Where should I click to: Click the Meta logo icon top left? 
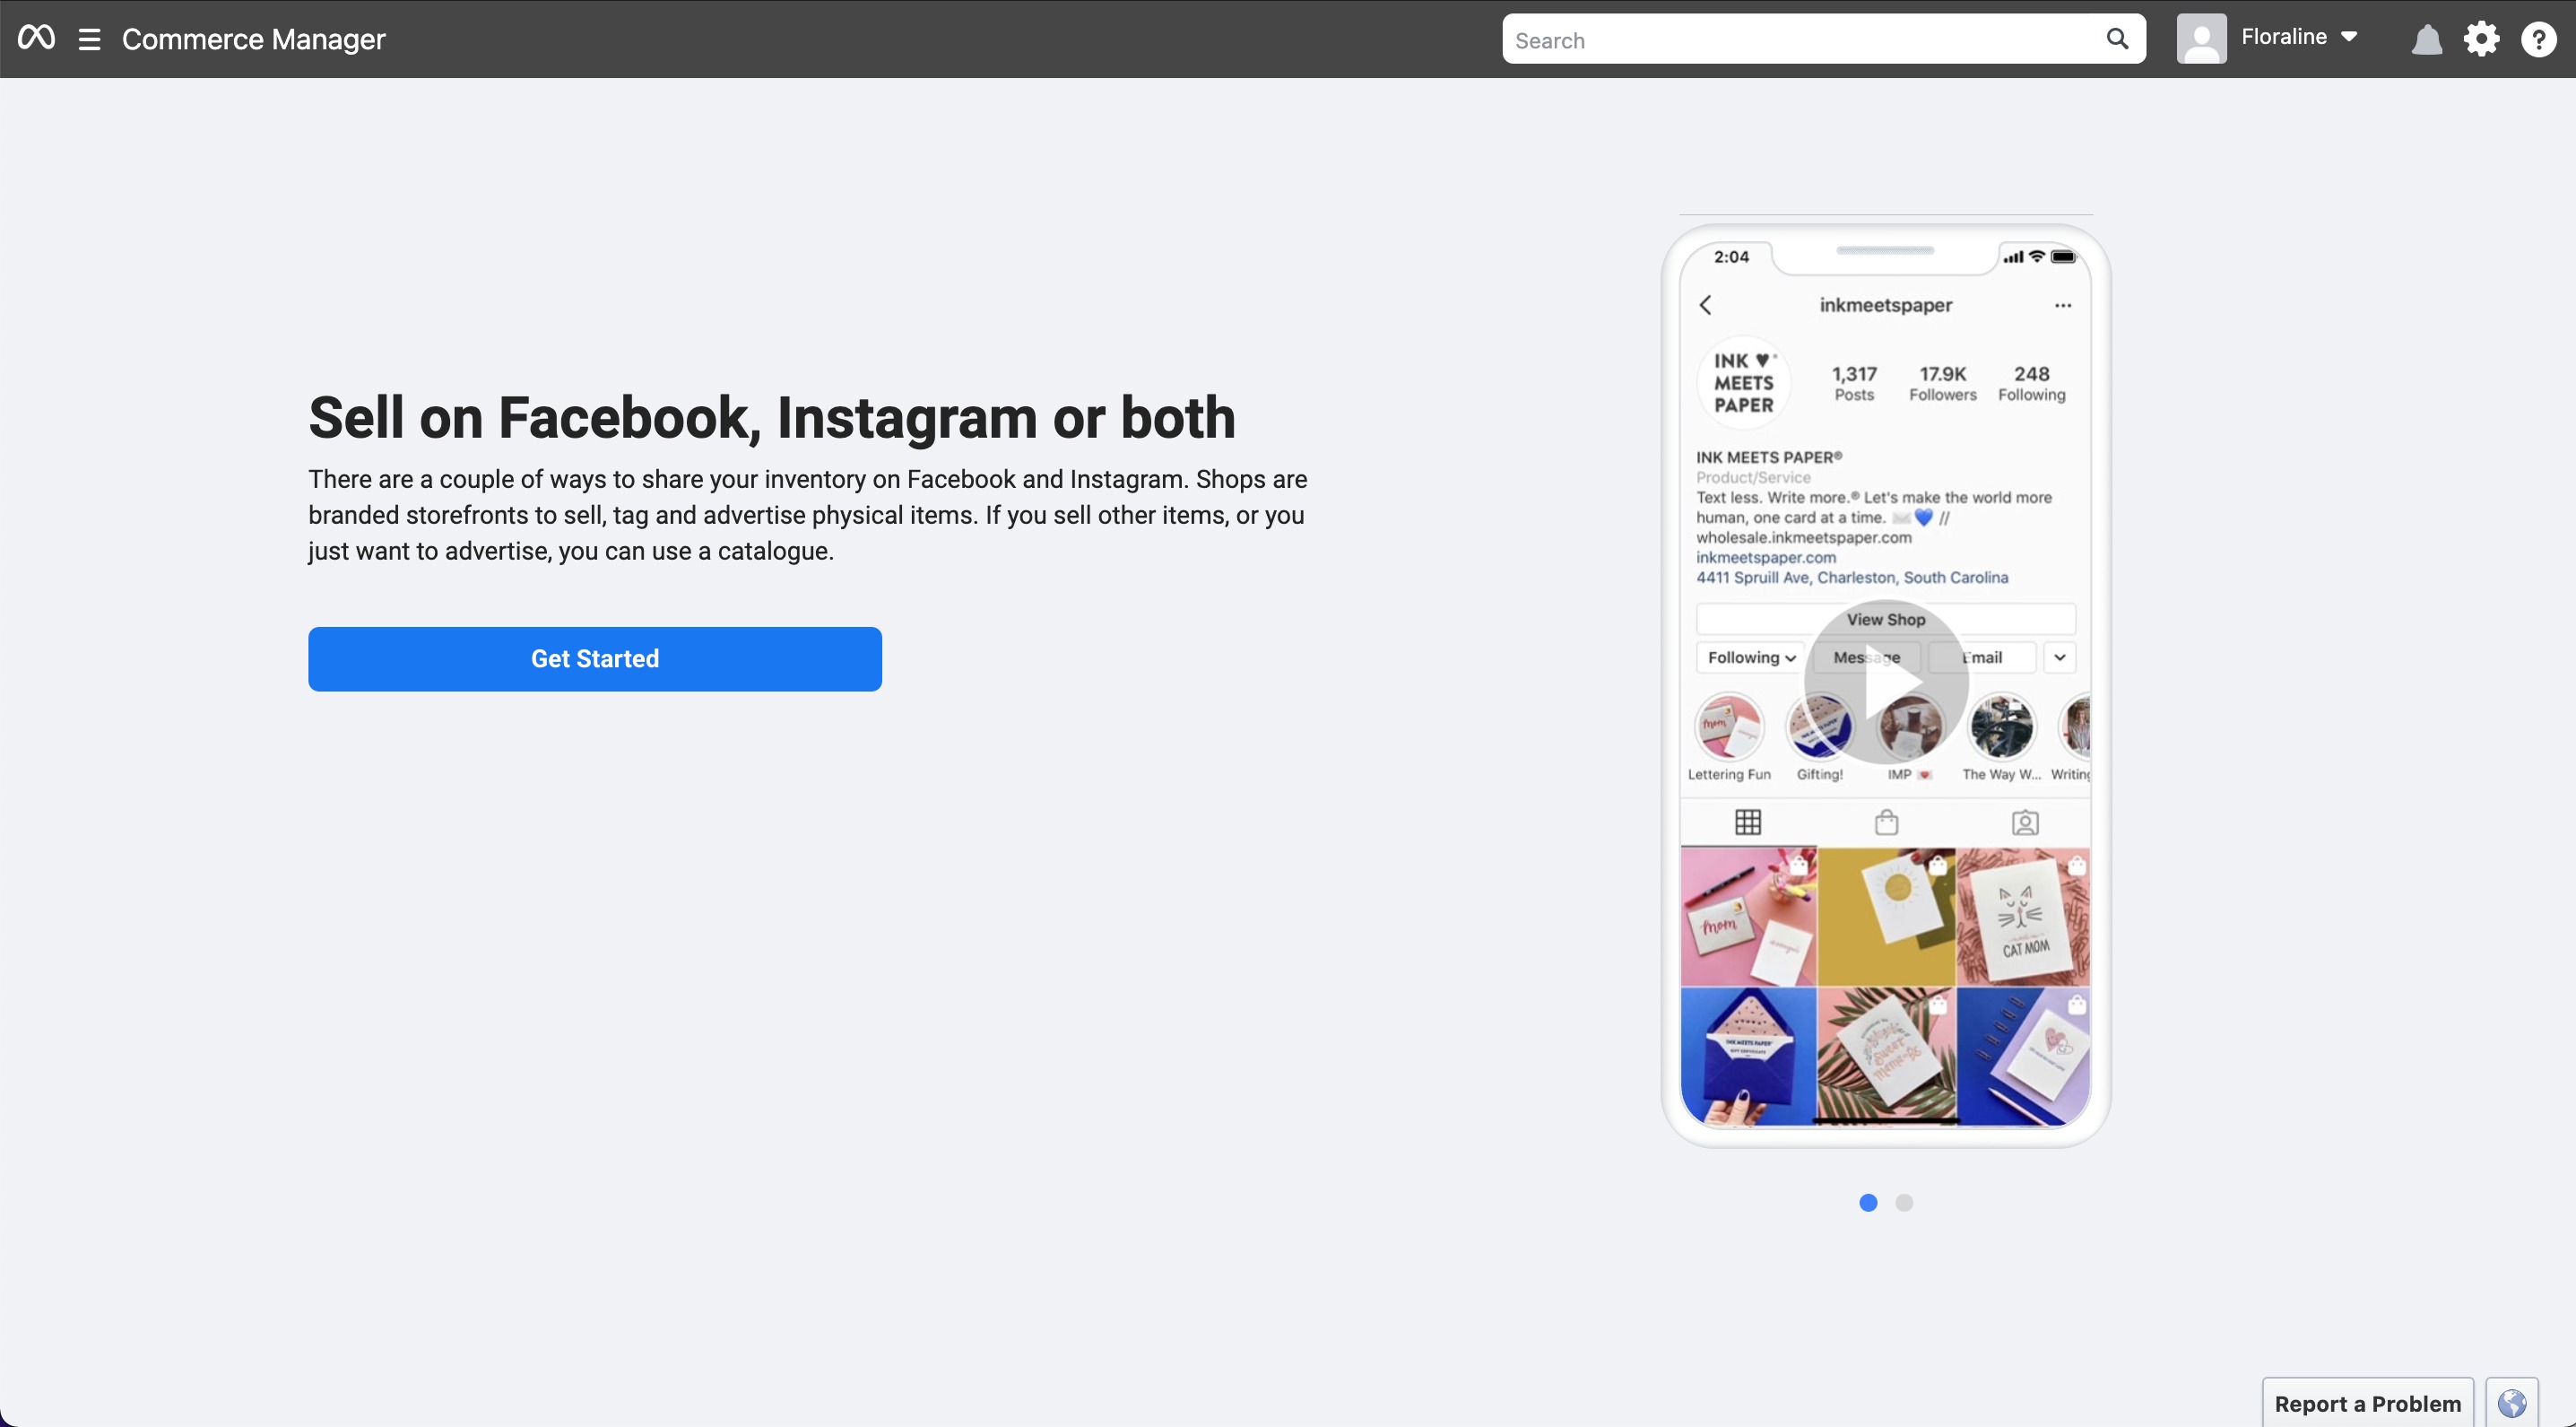click(35, 37)
